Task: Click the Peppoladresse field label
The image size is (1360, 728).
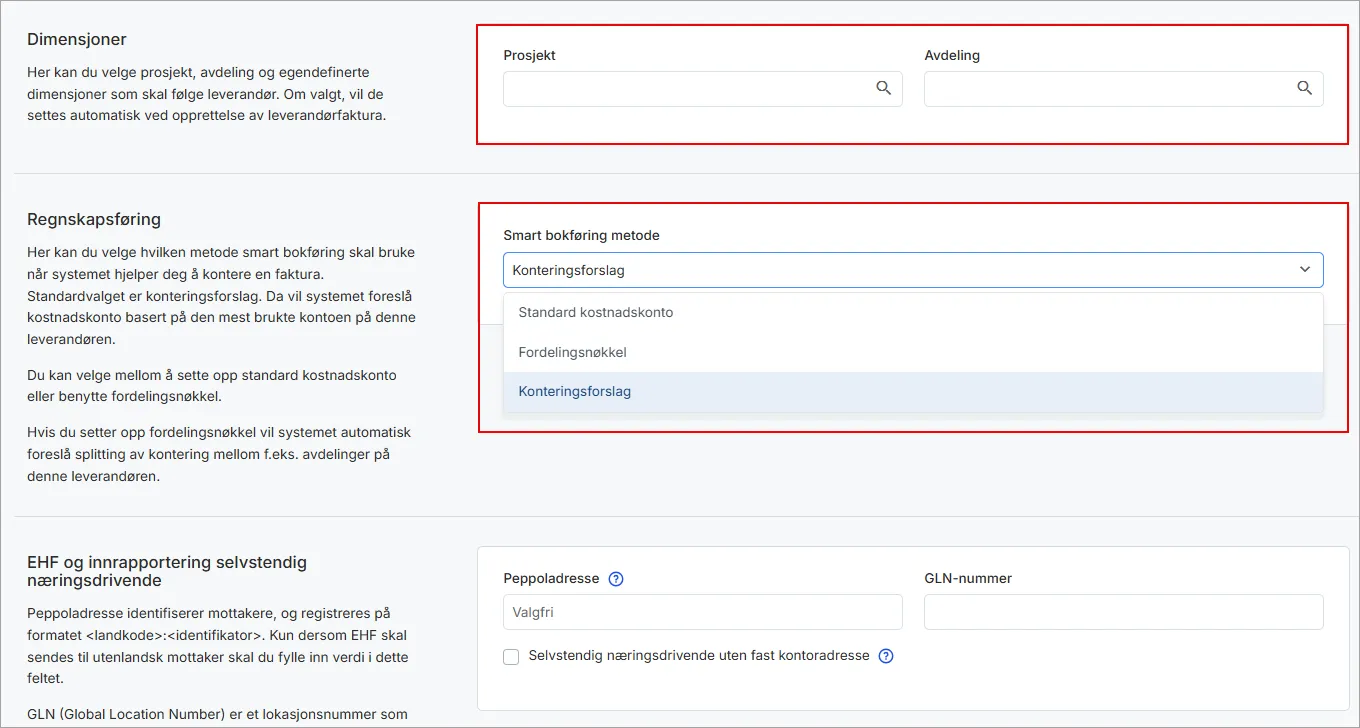Action: click(551, 579)
